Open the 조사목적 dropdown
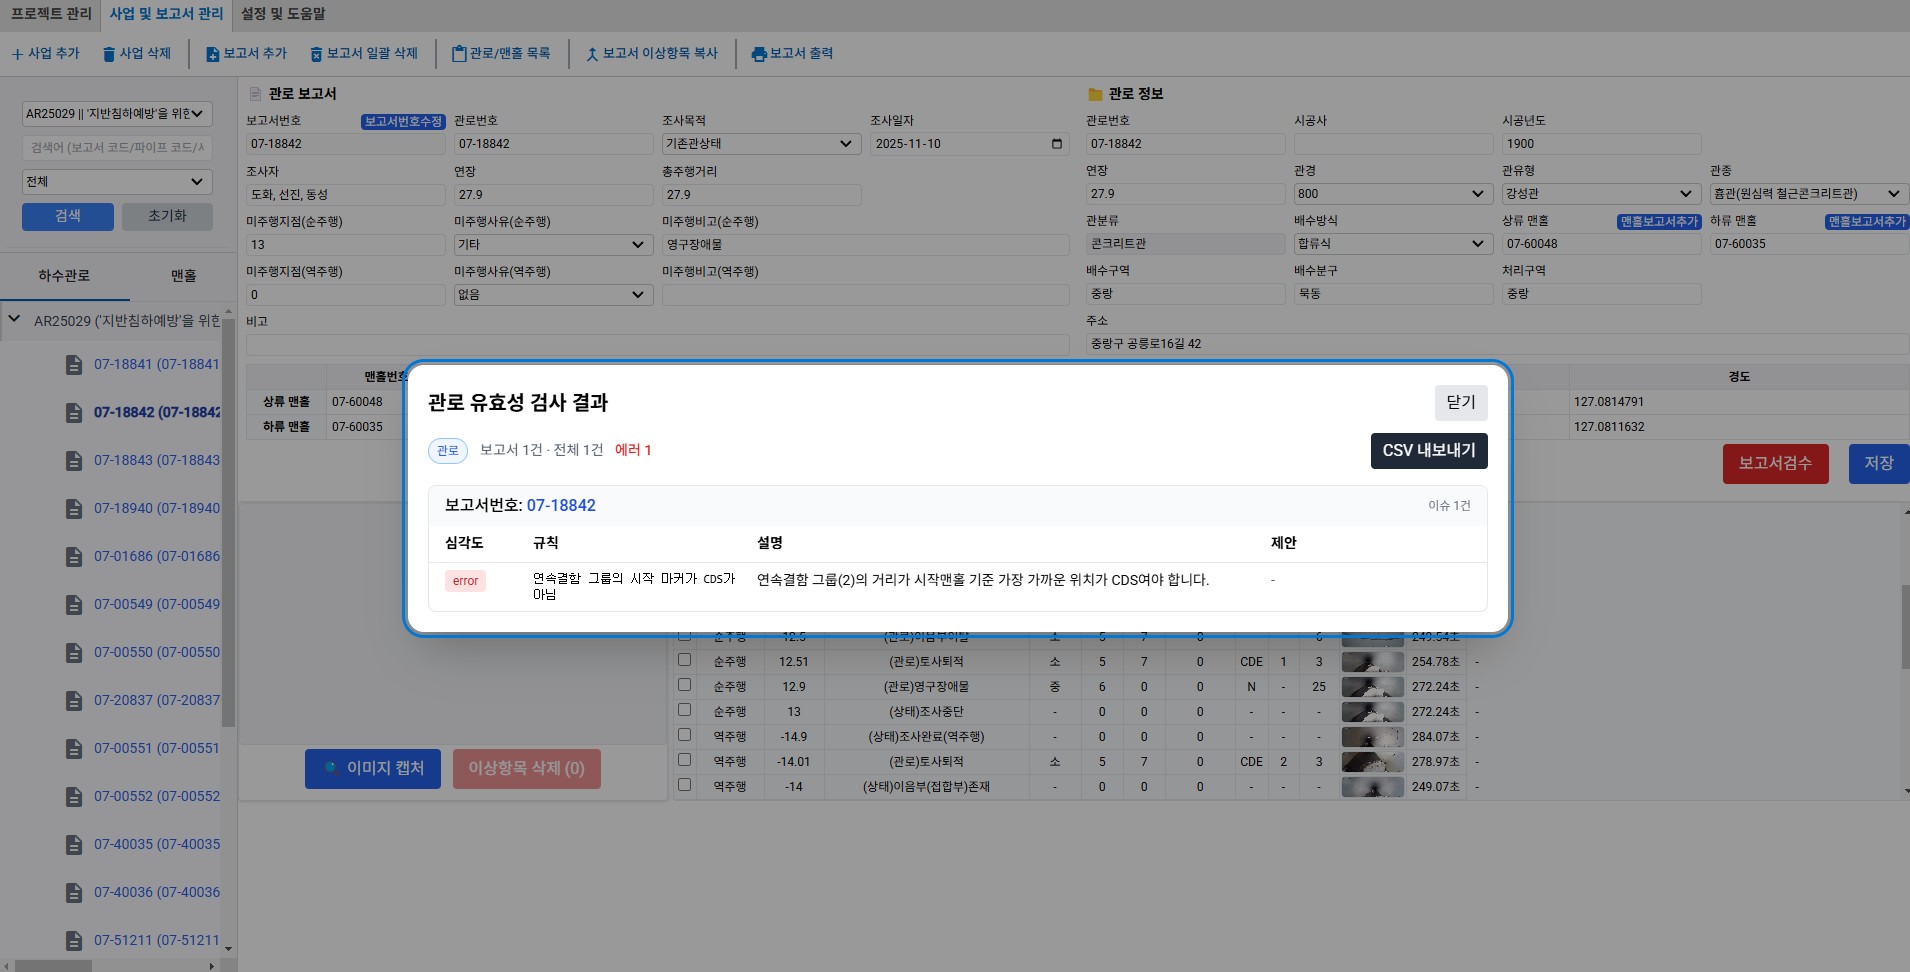The height and width of the screenshot is (972, 1910). (x=762, y=144)
